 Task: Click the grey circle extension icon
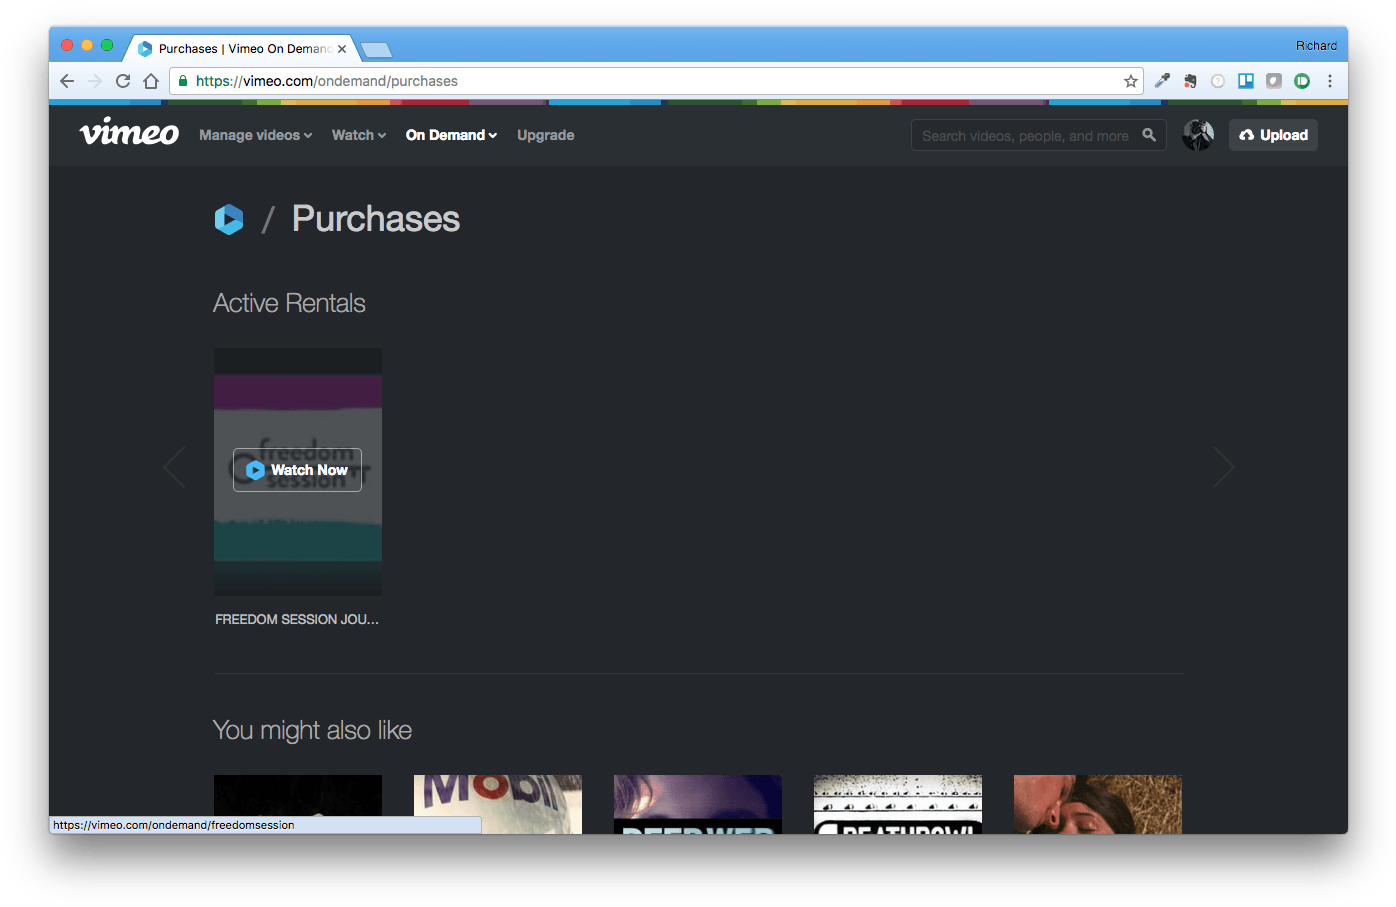pyautogui.click(x=1218, y=81)
